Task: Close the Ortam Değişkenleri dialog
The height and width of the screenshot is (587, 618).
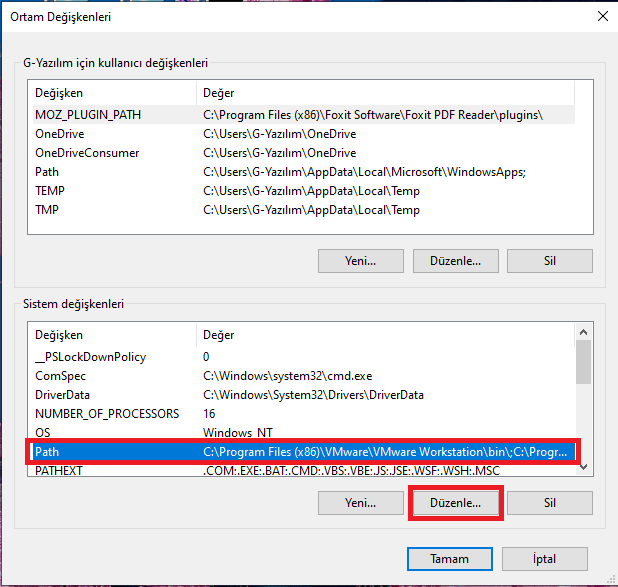Action: pos(601,16)
